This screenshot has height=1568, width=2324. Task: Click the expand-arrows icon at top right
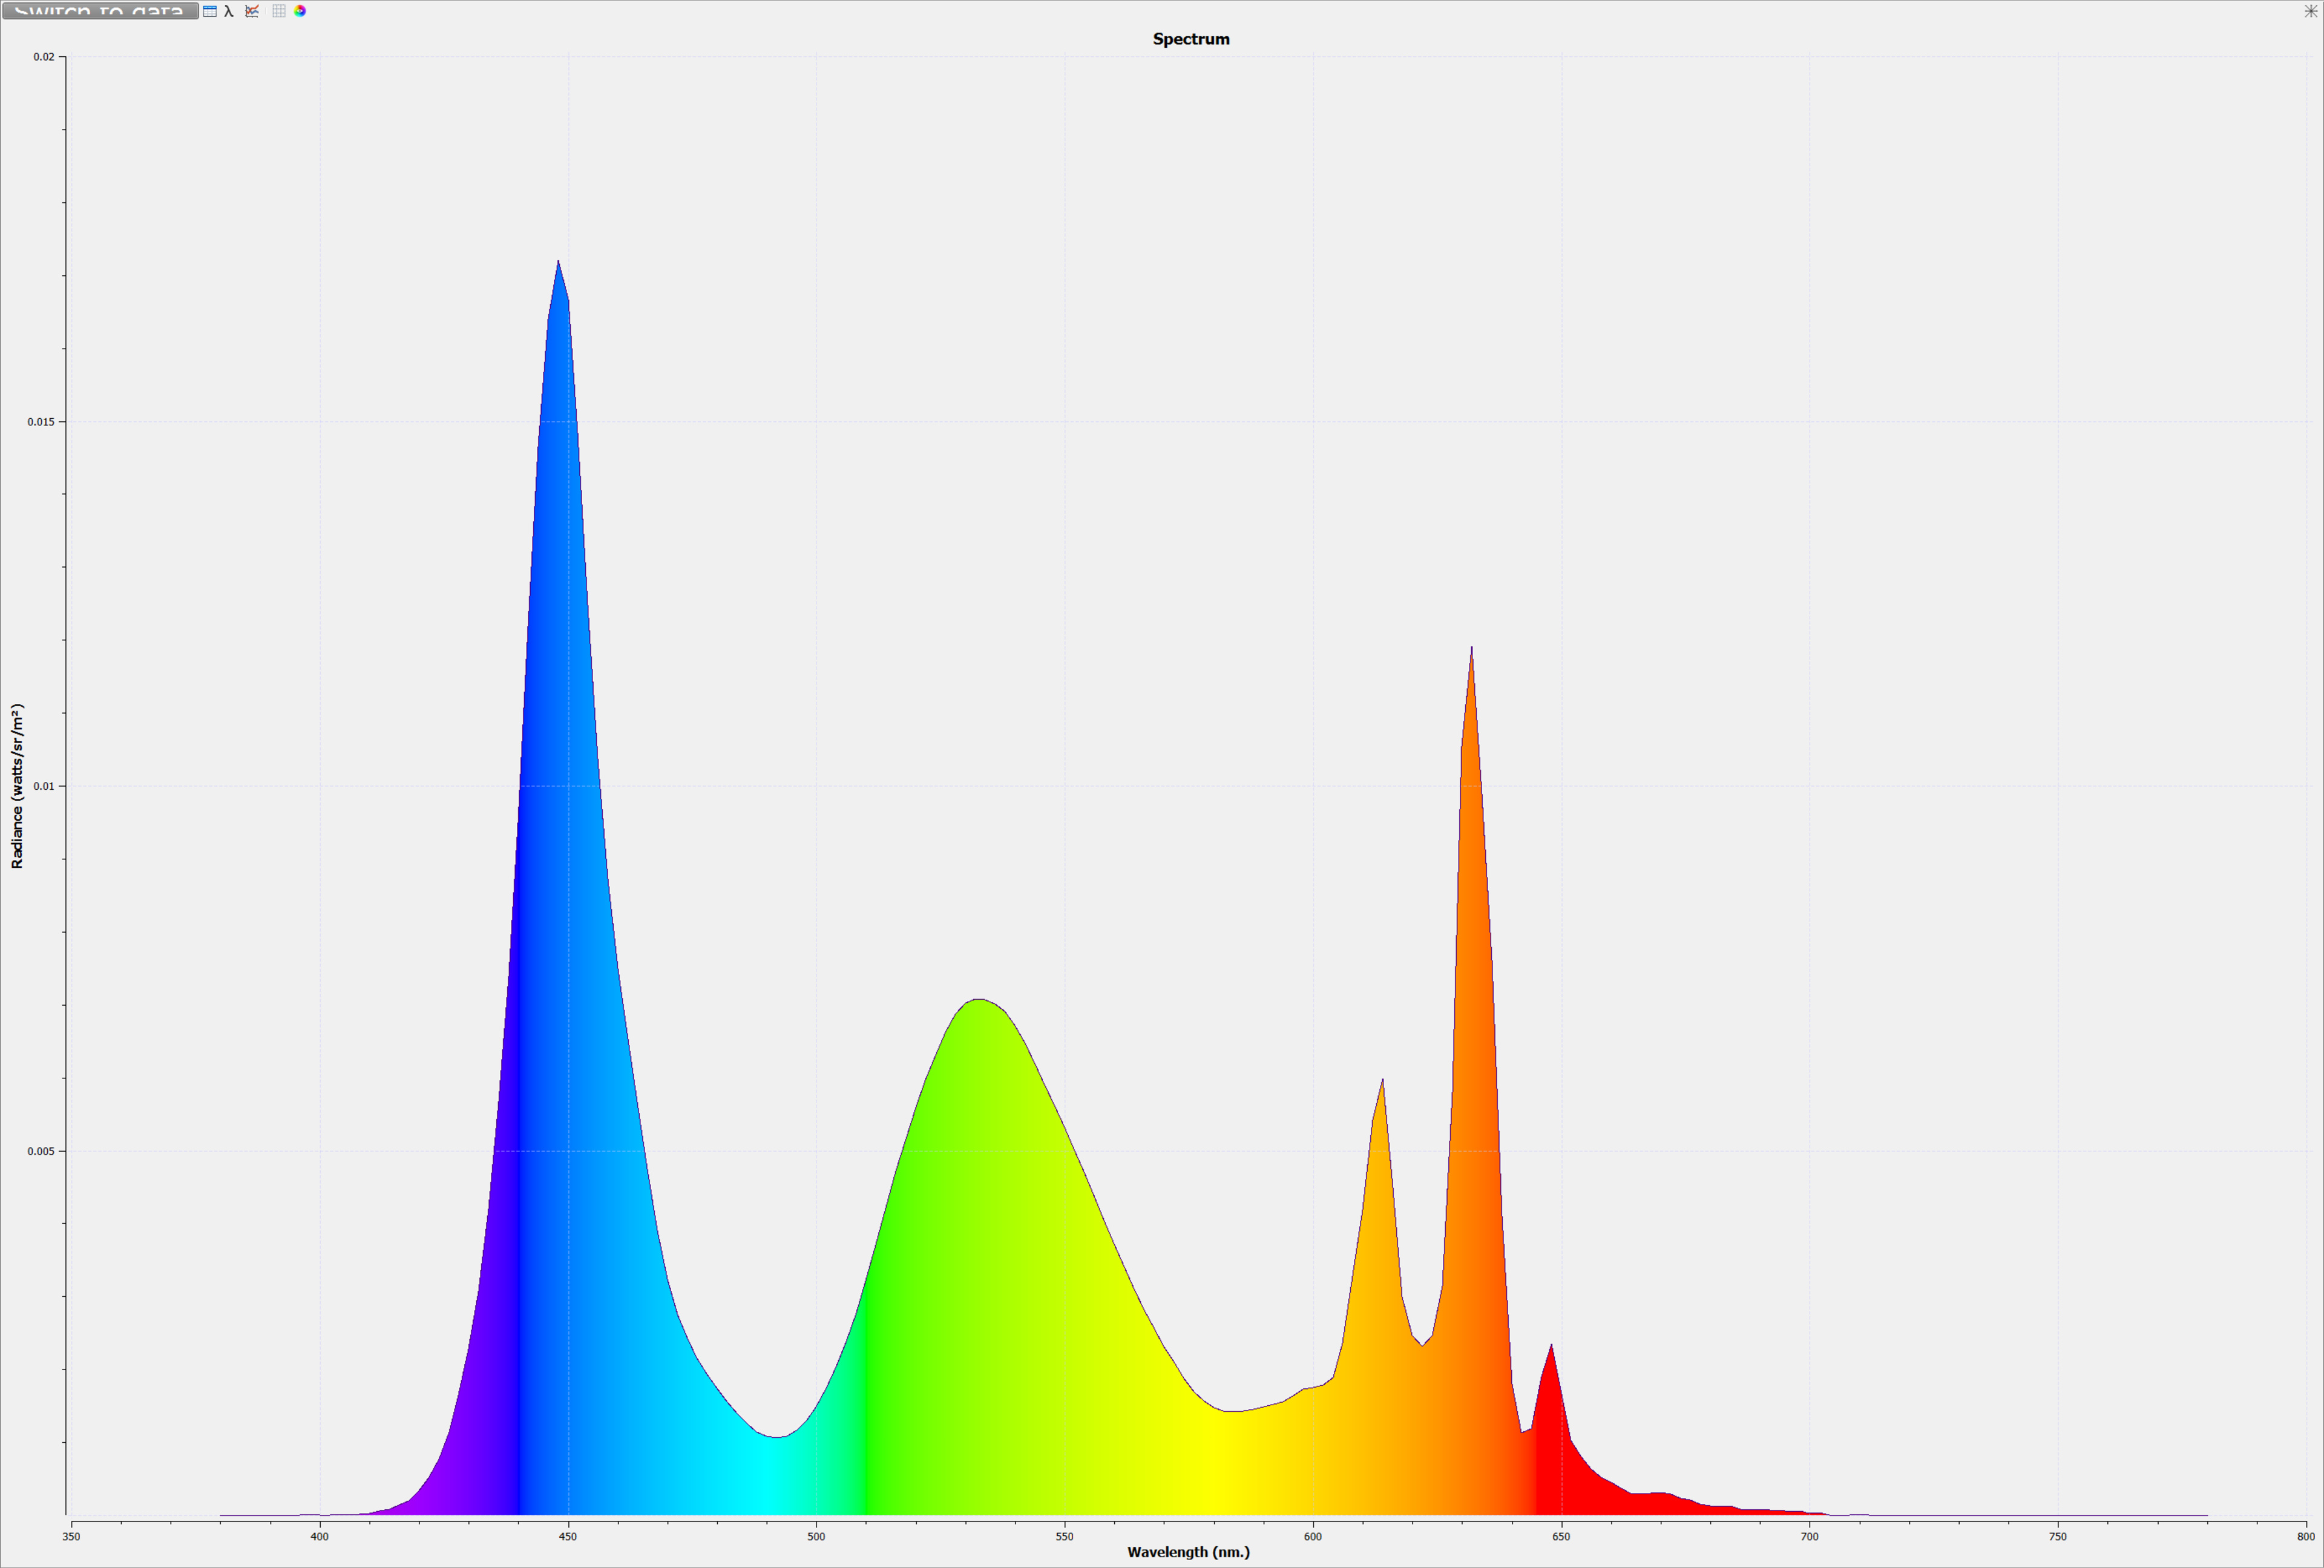[2310, 11]
